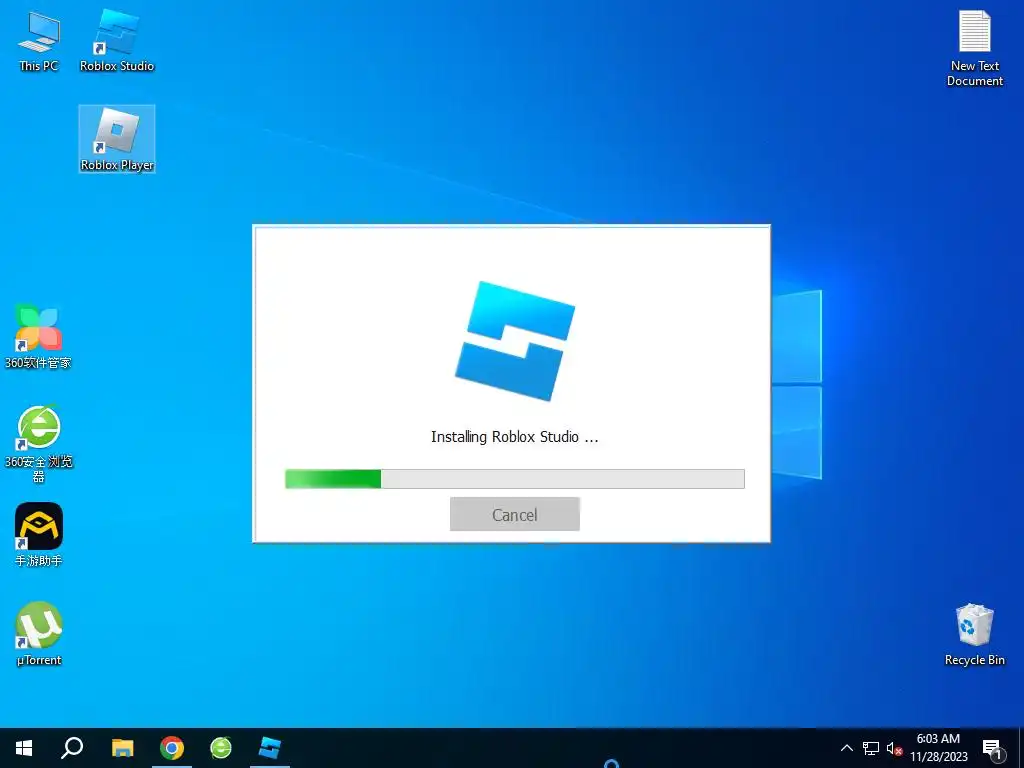
Task: Open Google Chrome from the taskbar
Action: tap(172, 748)
